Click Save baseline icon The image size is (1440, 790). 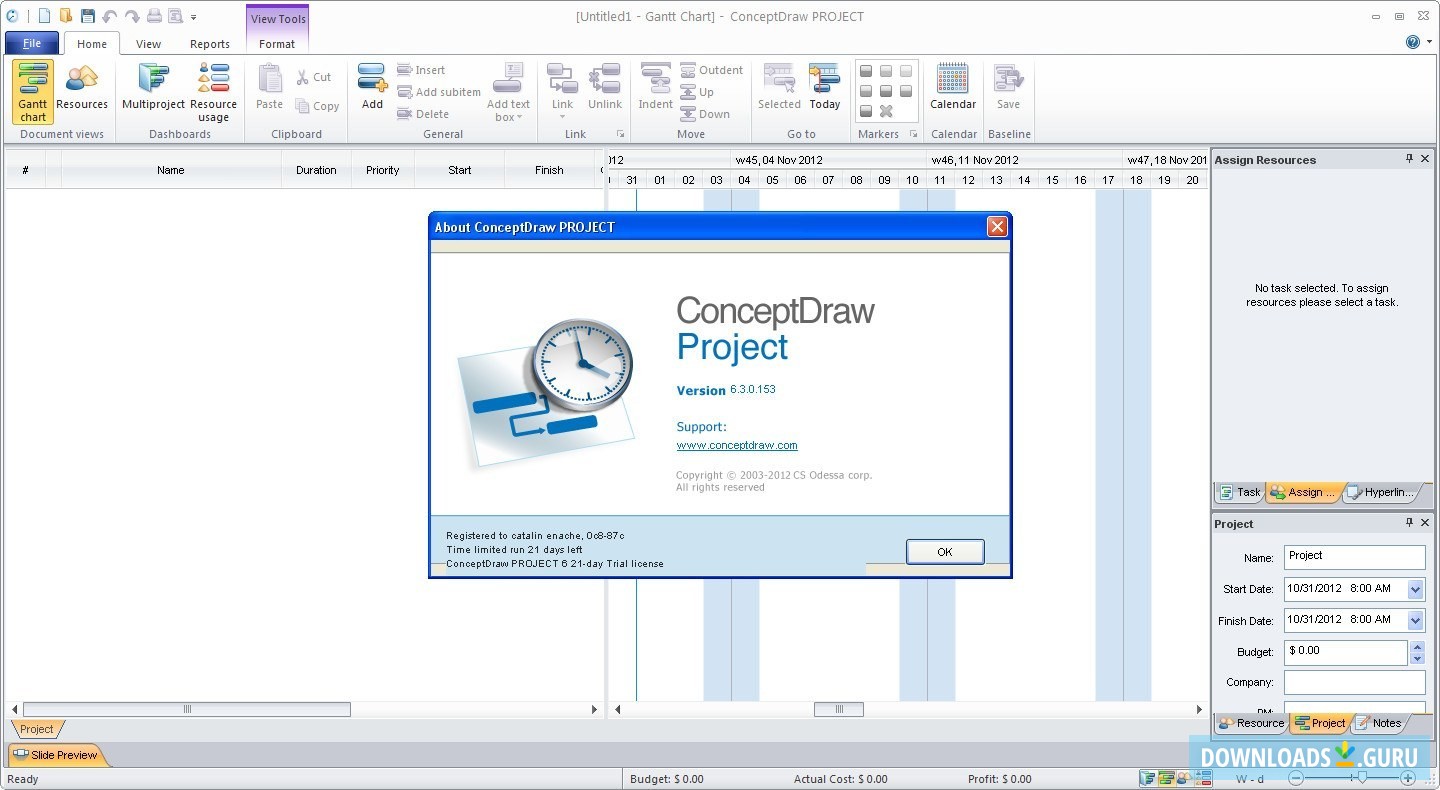click(x=1008, y=86)
